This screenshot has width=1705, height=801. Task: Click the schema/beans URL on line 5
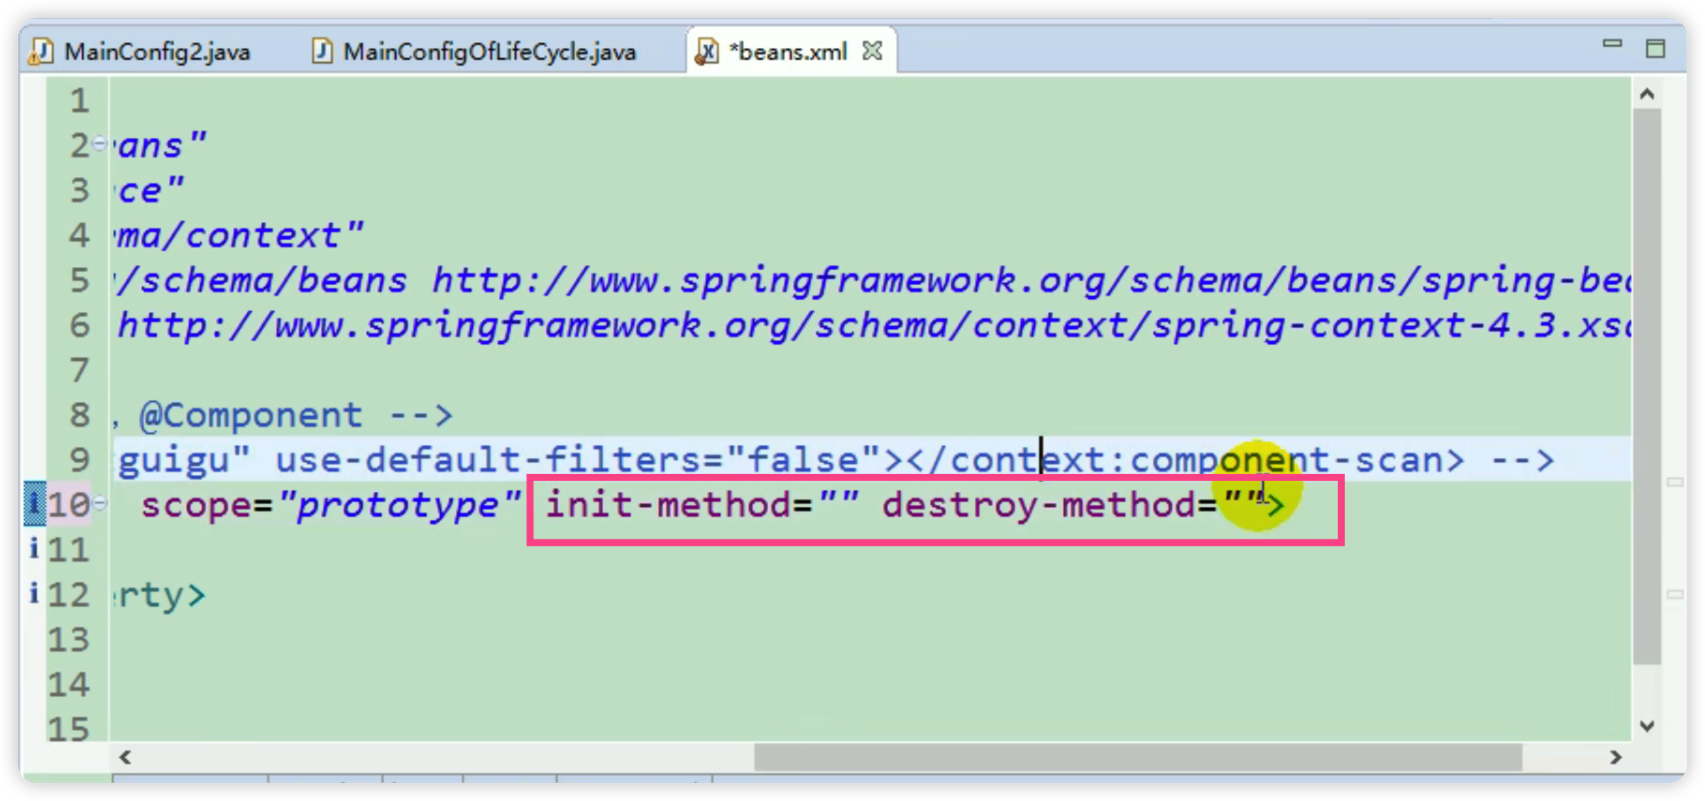pyautogui.click(x=1031, y=280)
